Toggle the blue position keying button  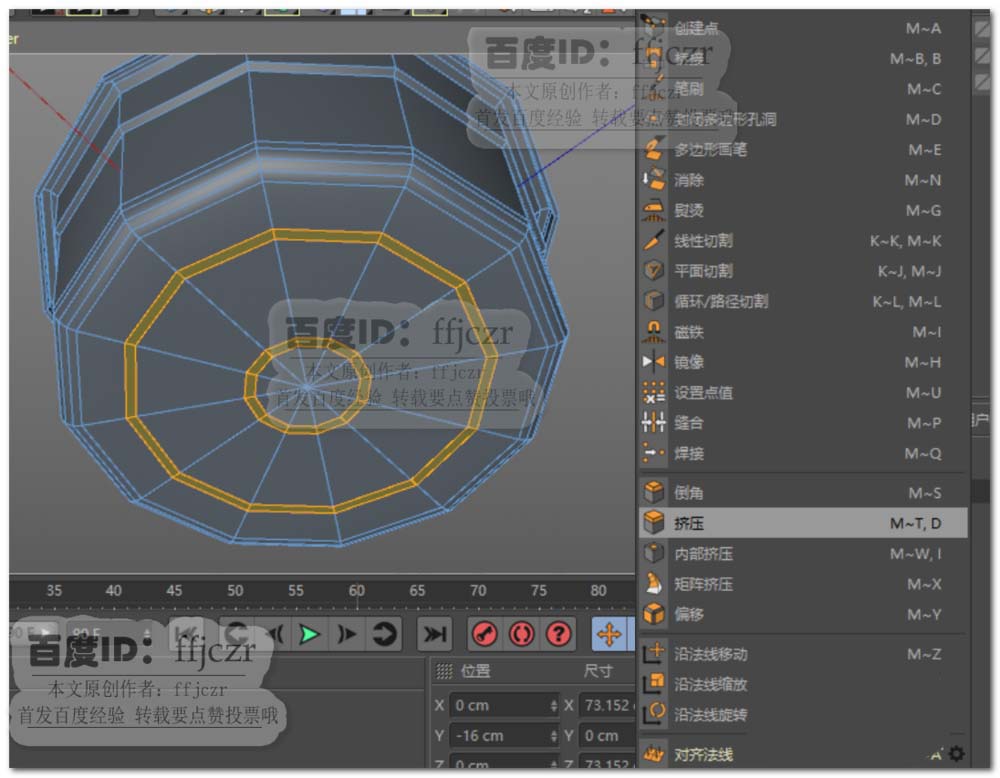tap(610, 635)
